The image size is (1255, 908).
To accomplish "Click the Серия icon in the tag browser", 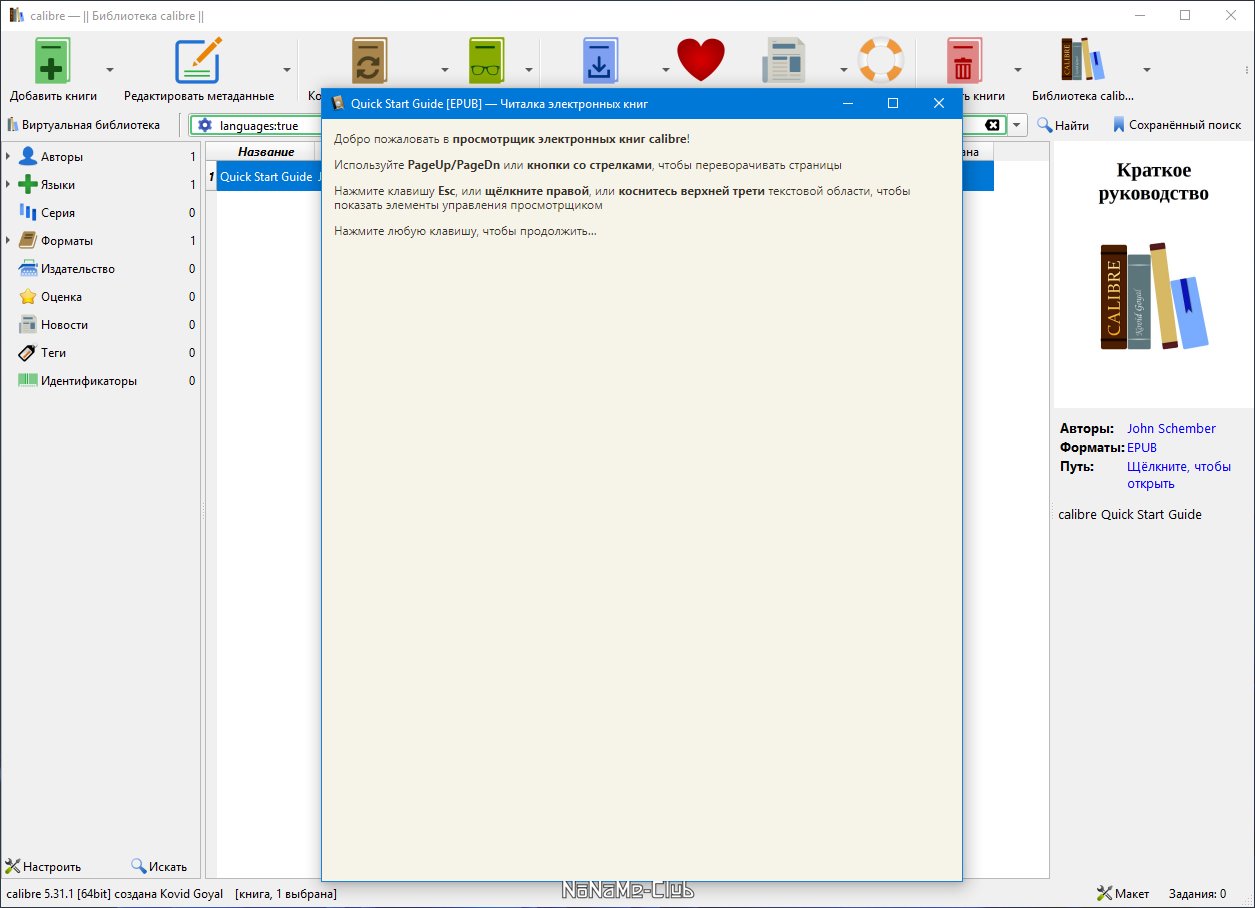I will [27, 213].
